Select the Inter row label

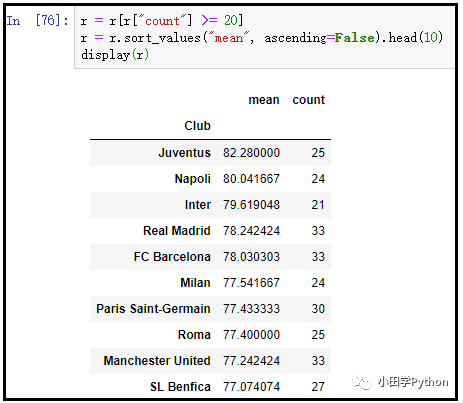(x=198, y=205)
